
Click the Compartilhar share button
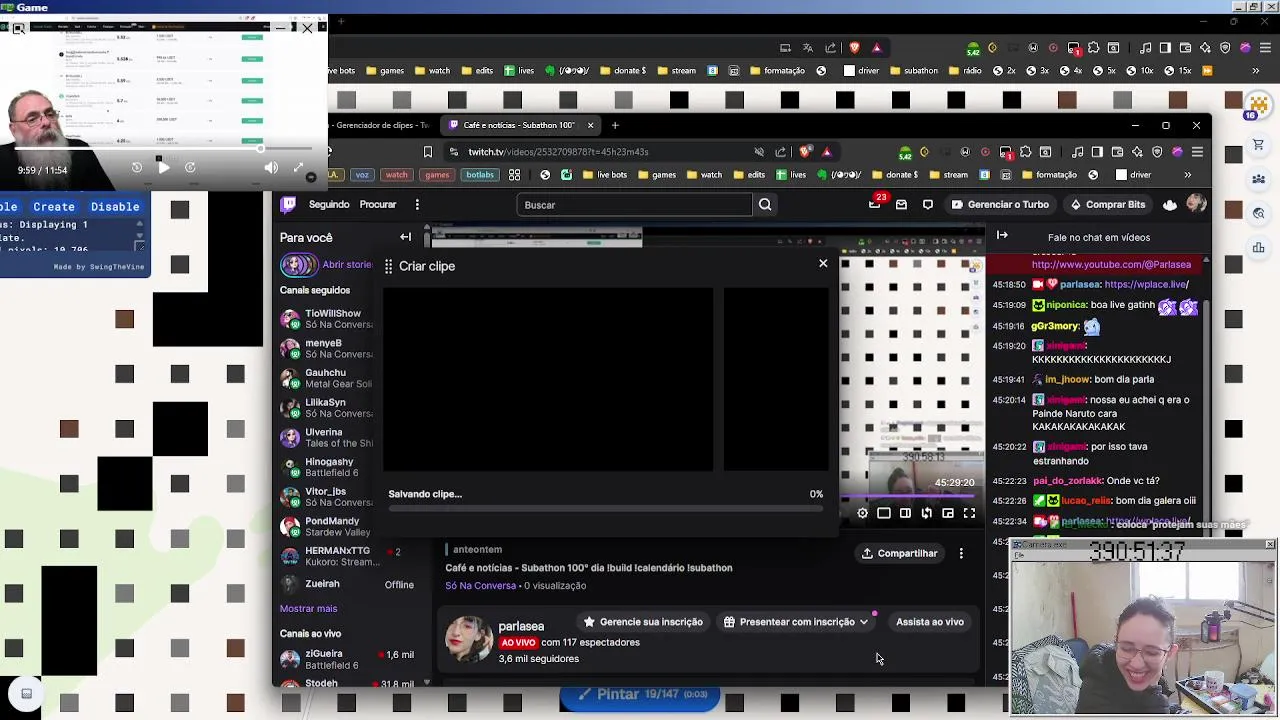click(x=899, y=553)
